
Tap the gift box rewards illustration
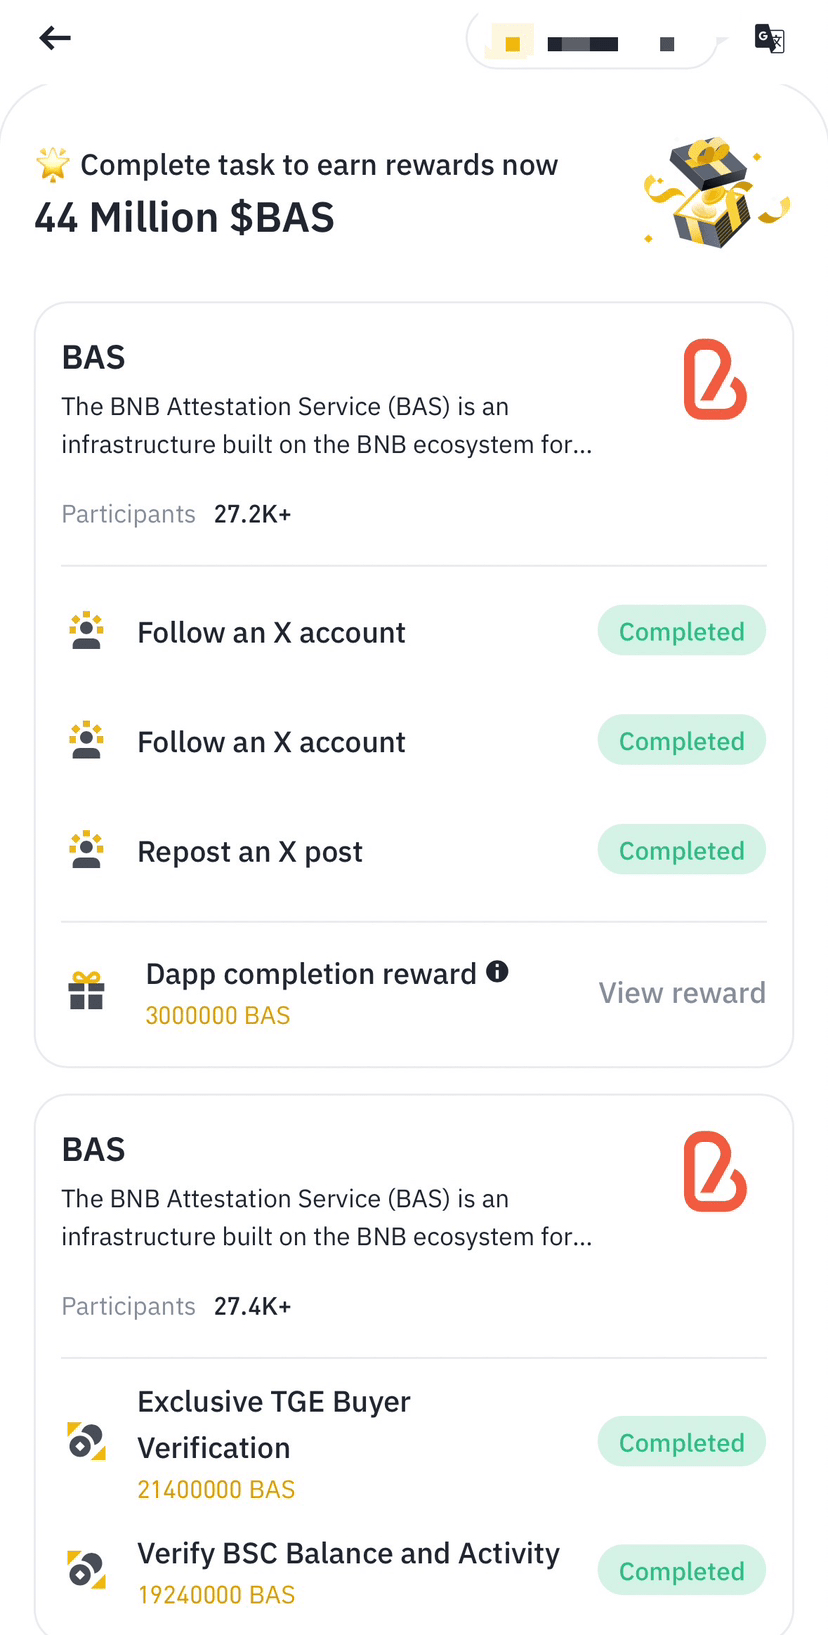click(x=714, y=192)
